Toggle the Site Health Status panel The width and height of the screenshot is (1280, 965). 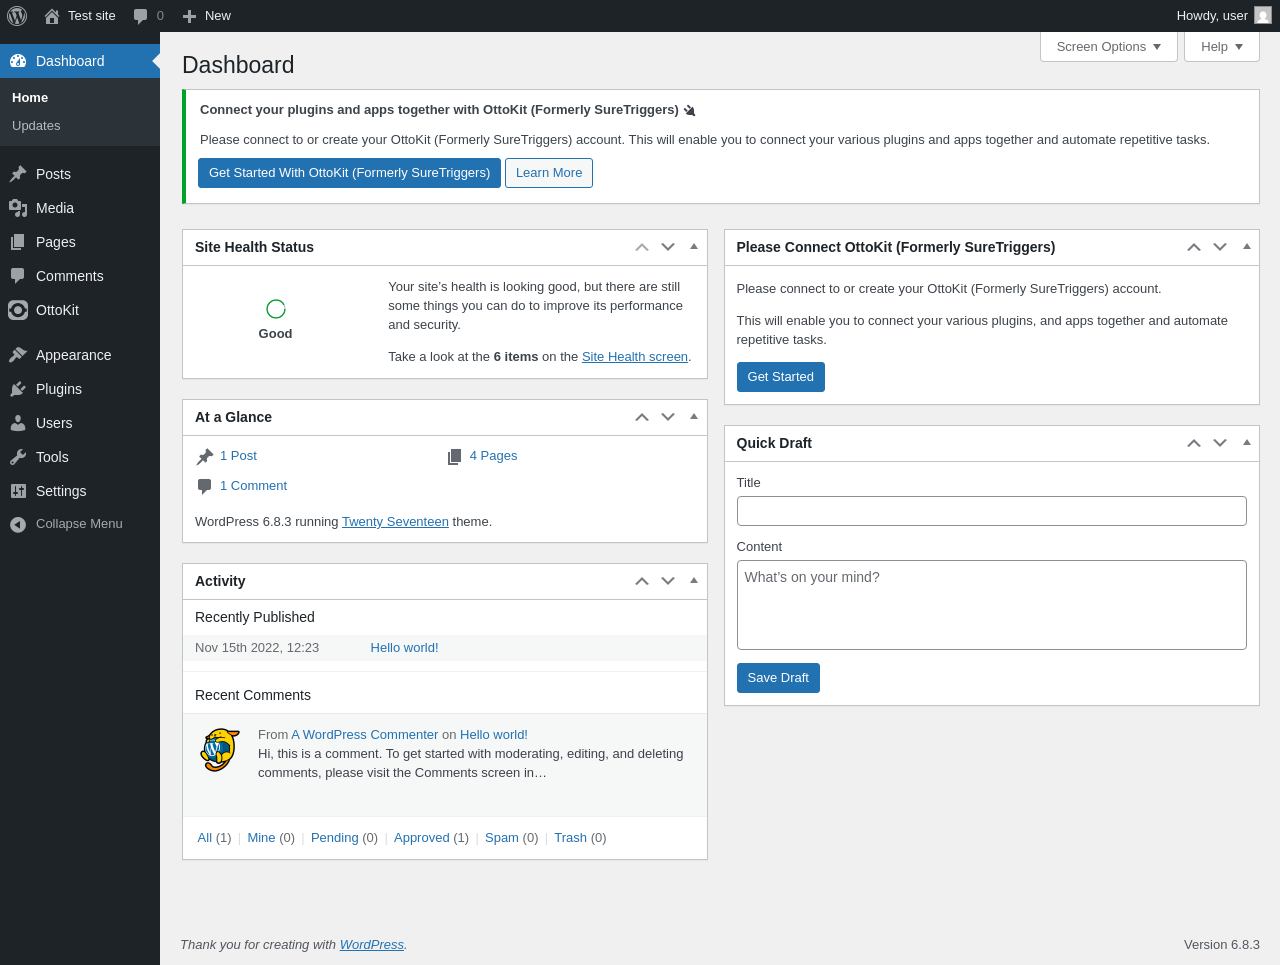(694, 246)
